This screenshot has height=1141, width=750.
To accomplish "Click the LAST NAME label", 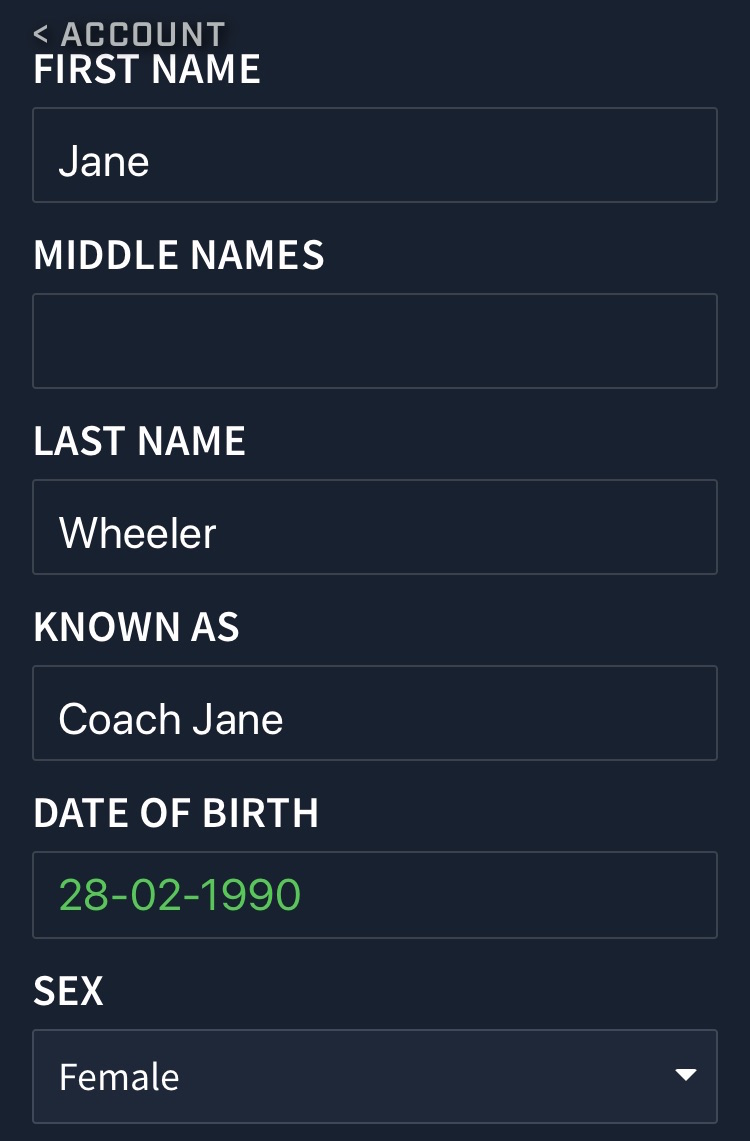I will coord(140,442).
